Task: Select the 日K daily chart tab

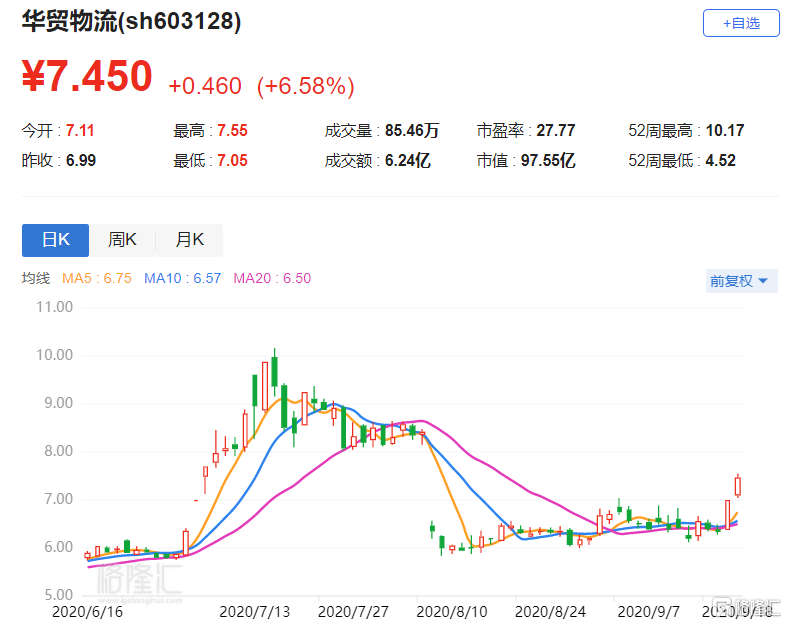Action: pos(55,240)
